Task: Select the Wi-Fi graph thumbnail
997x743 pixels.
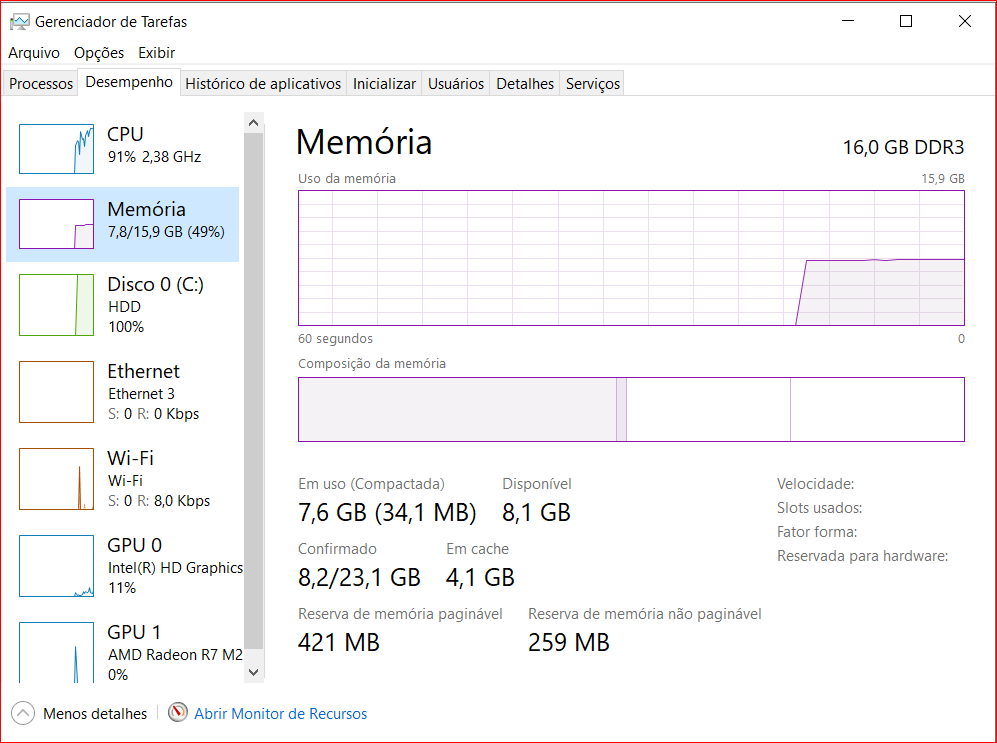Action: pyautogui.click(x=56, y=479)
